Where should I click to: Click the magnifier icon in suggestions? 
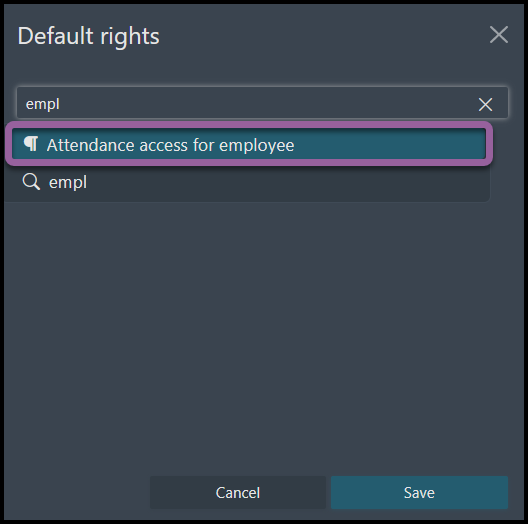[31, 182]
